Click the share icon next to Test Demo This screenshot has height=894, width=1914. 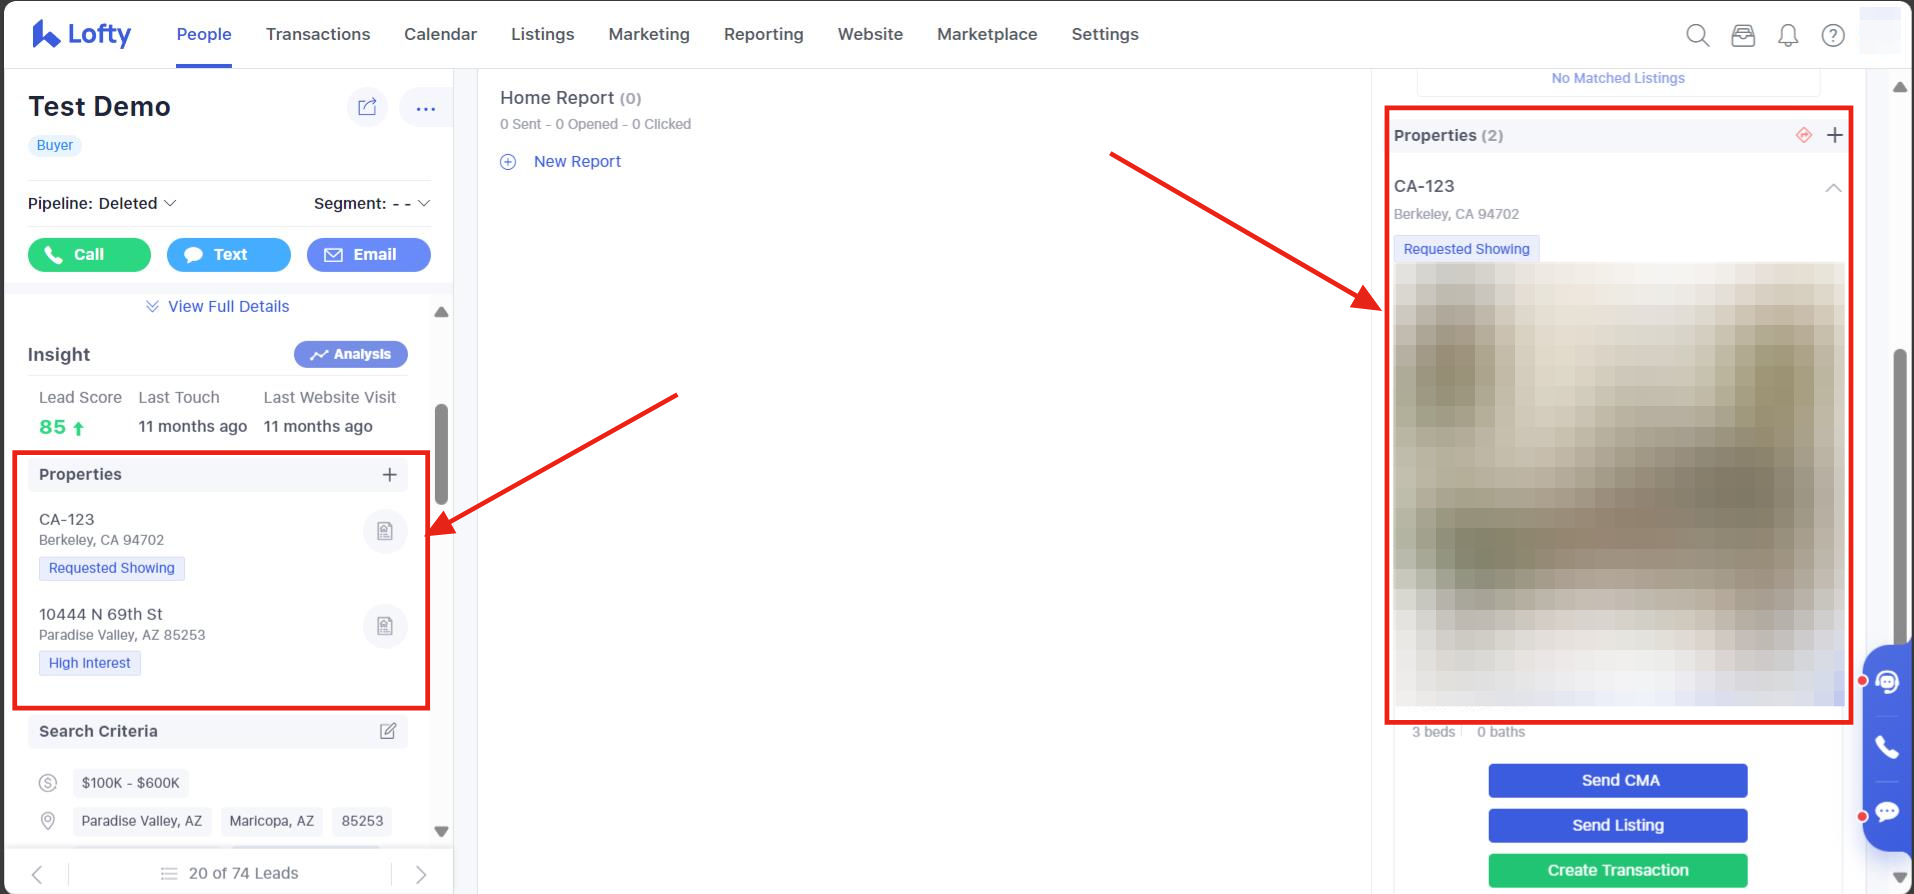pos(367,107)
